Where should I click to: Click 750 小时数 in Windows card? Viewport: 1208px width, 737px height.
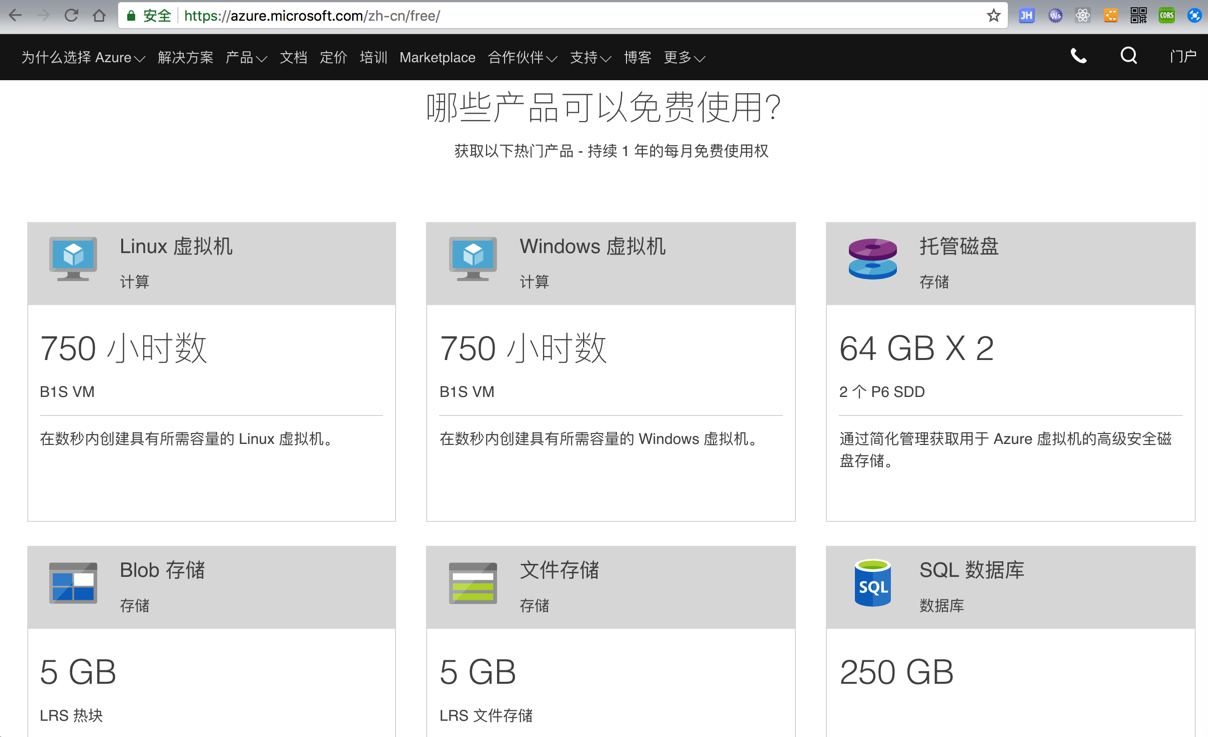click(523, 348)
